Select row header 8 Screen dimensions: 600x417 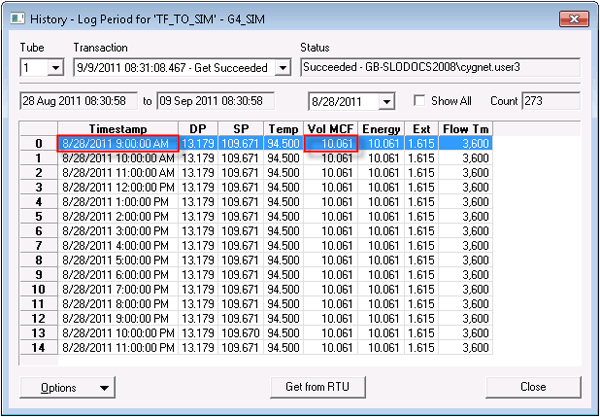39,260
